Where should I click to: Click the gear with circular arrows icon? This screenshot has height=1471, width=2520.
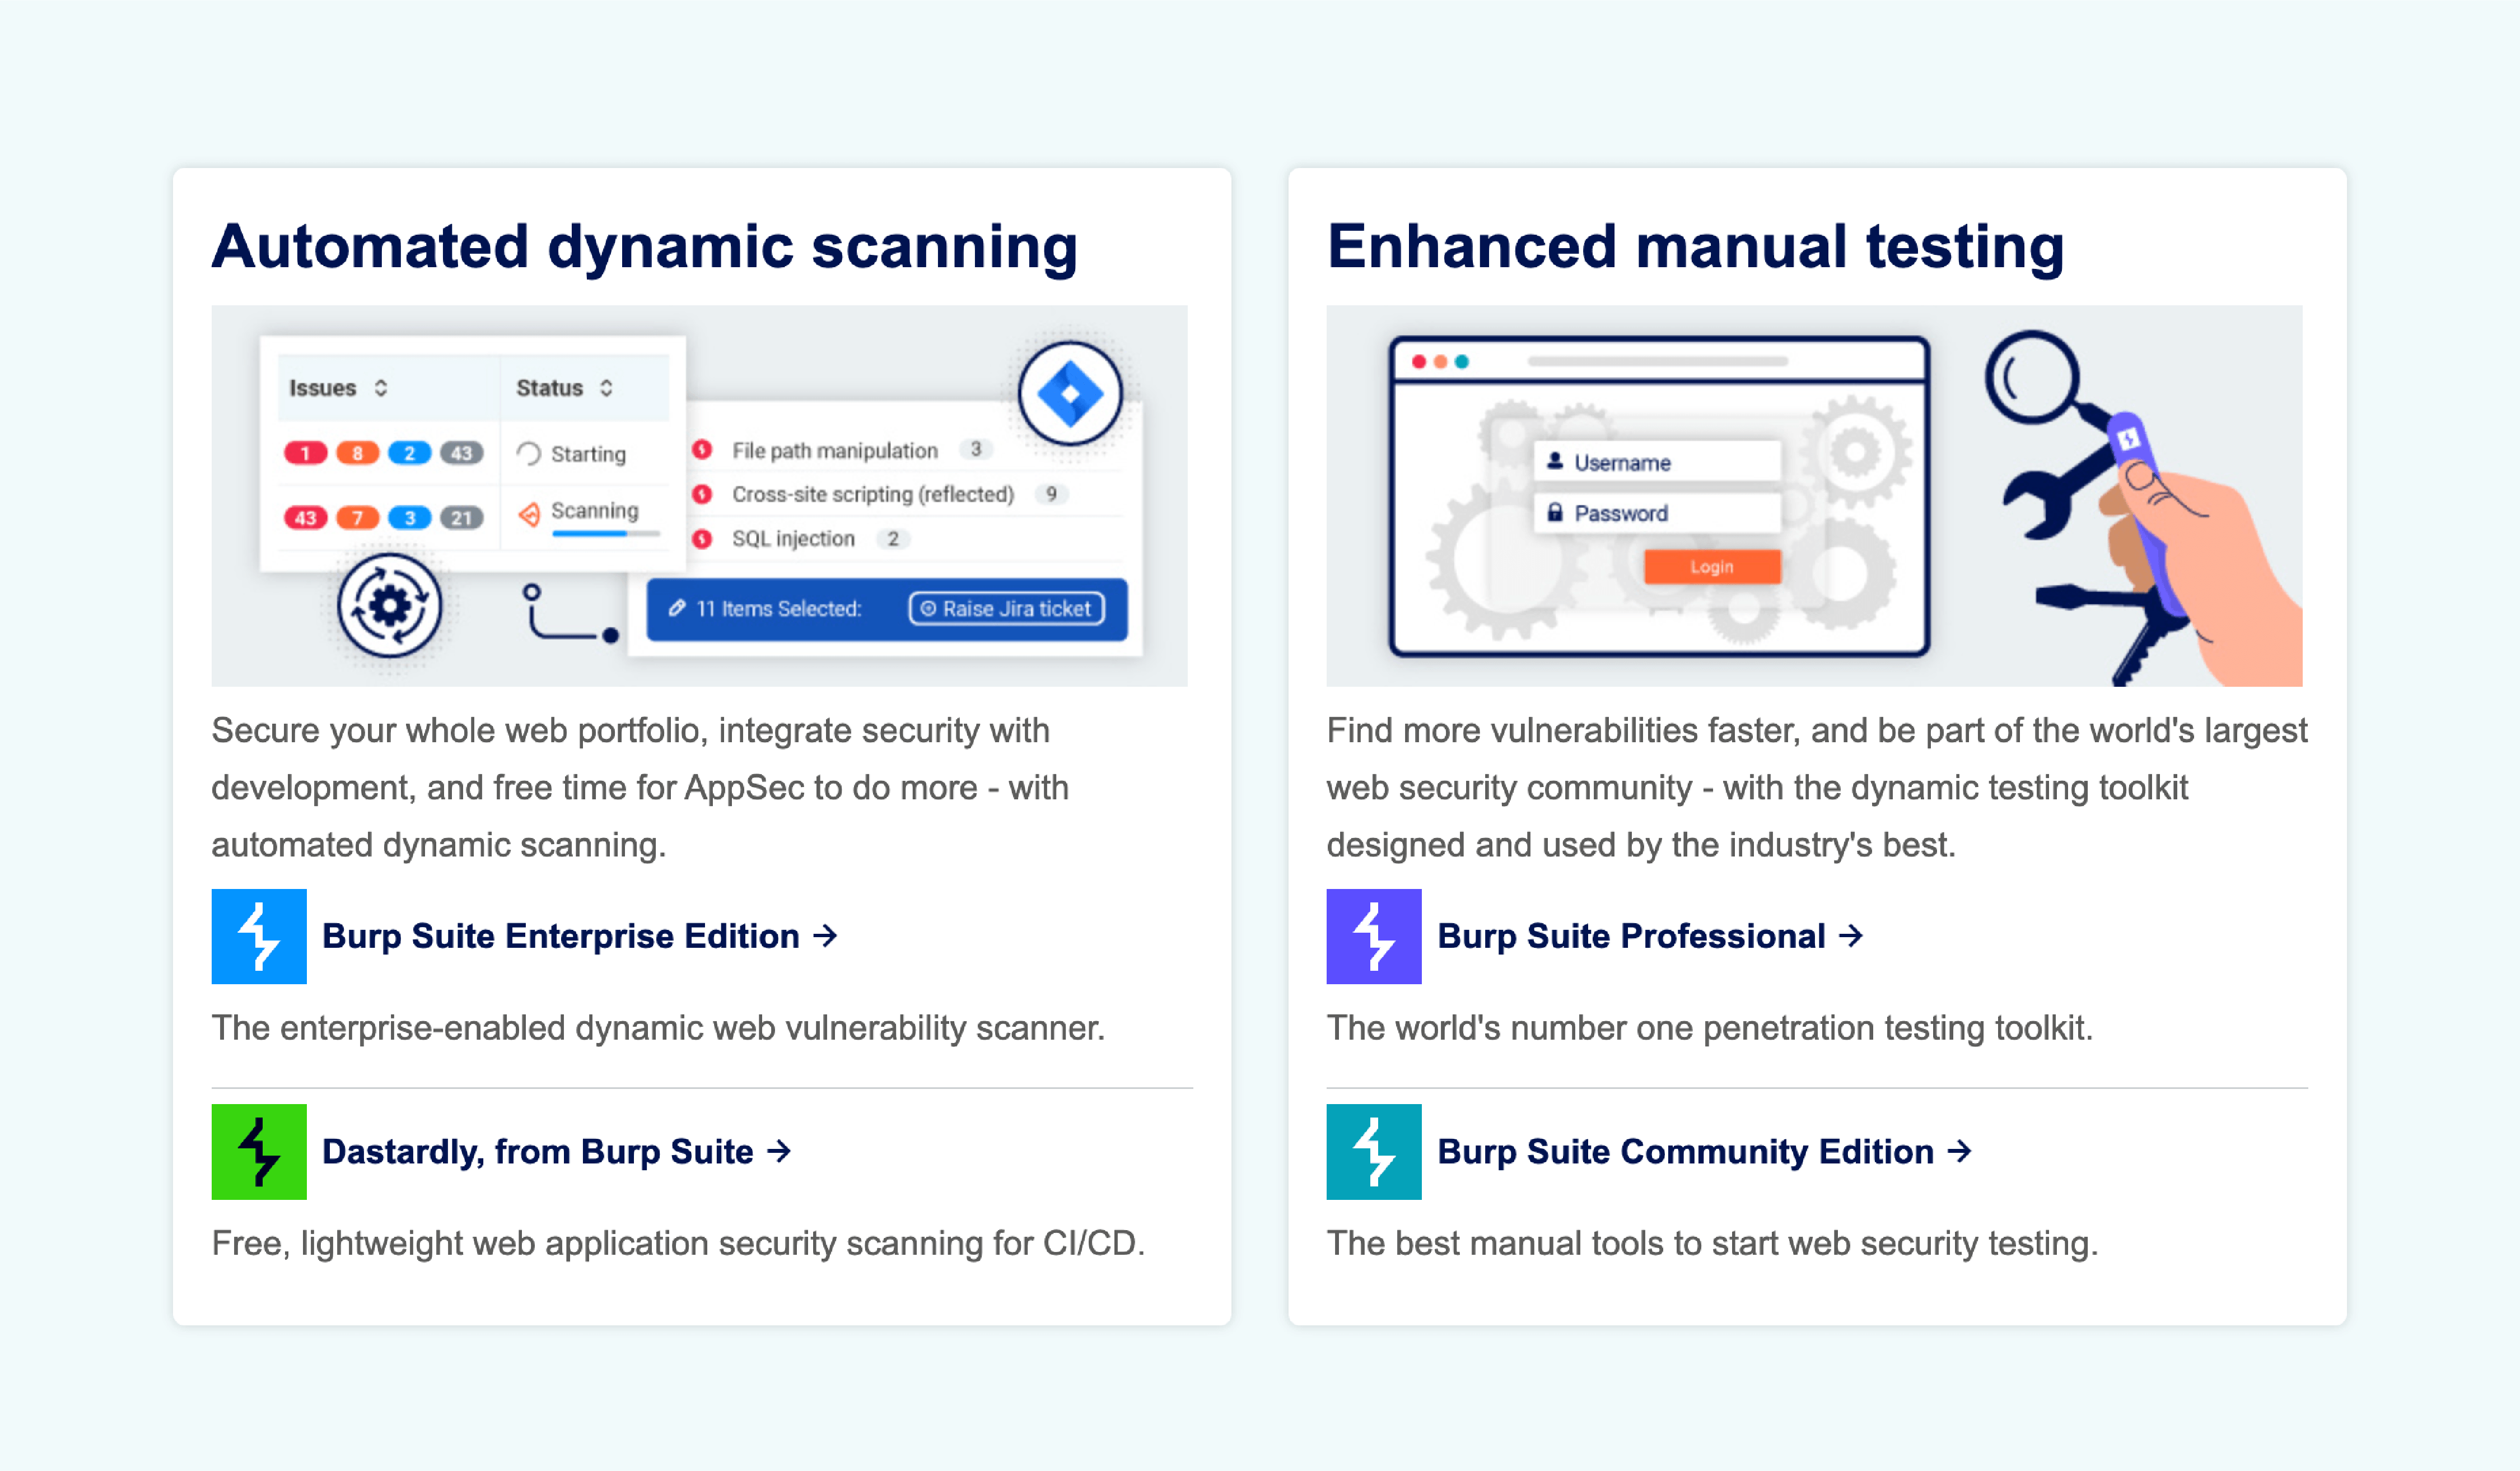click(x=389, y=605)
